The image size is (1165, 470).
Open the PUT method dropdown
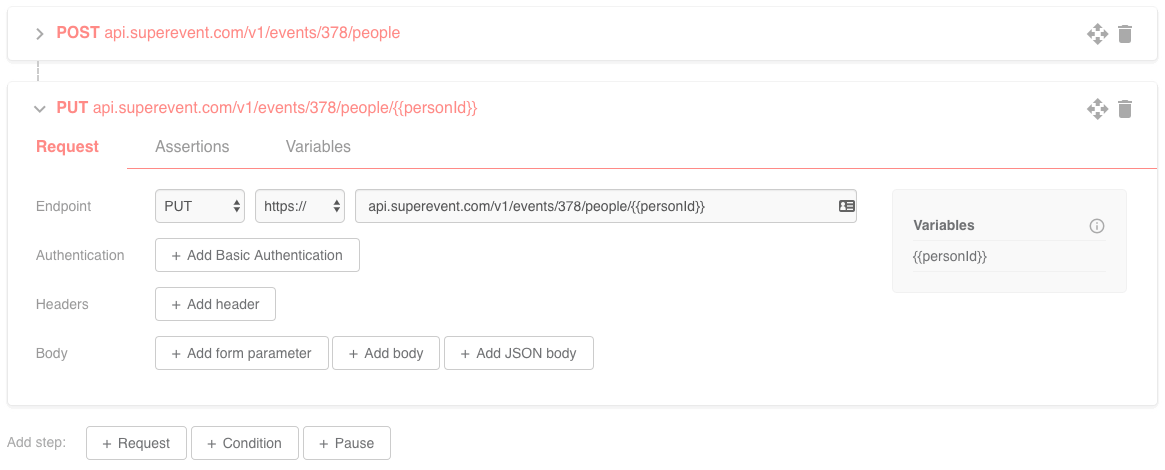200,206
